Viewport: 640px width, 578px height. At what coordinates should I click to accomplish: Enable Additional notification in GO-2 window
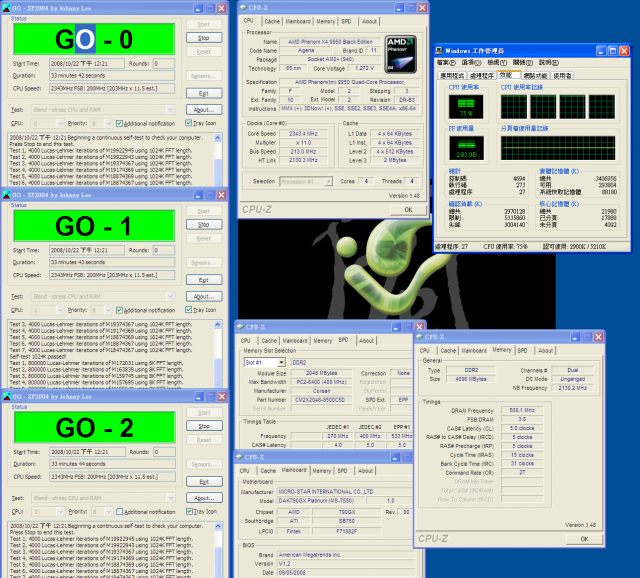120,511
